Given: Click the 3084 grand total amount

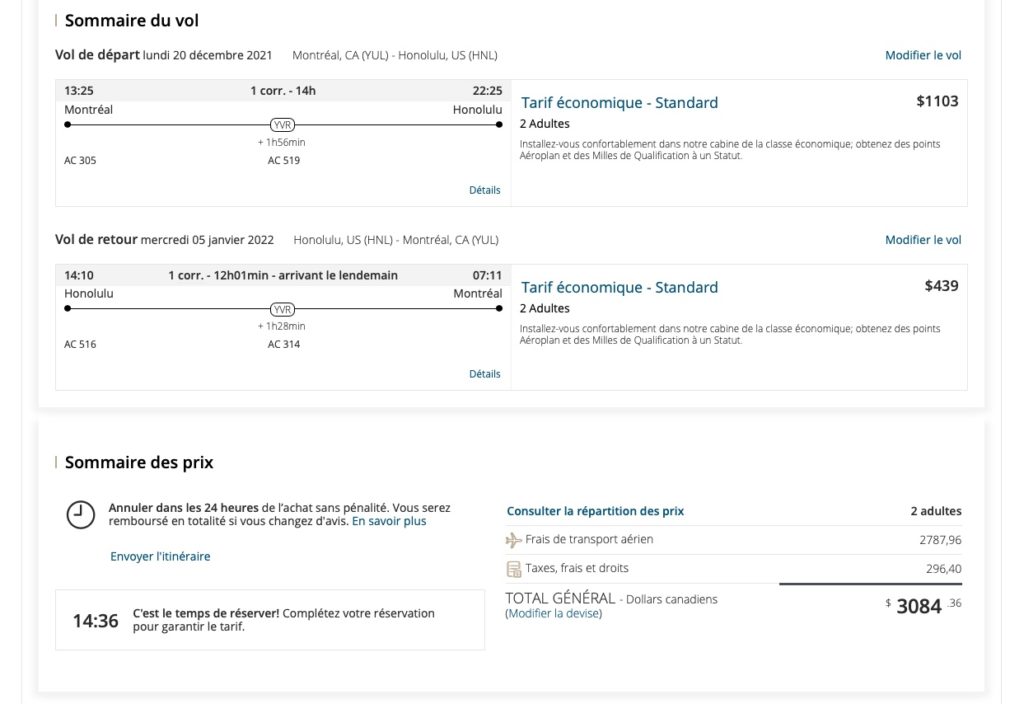Looking at the screenshot, I should click(x=918, y=606).
